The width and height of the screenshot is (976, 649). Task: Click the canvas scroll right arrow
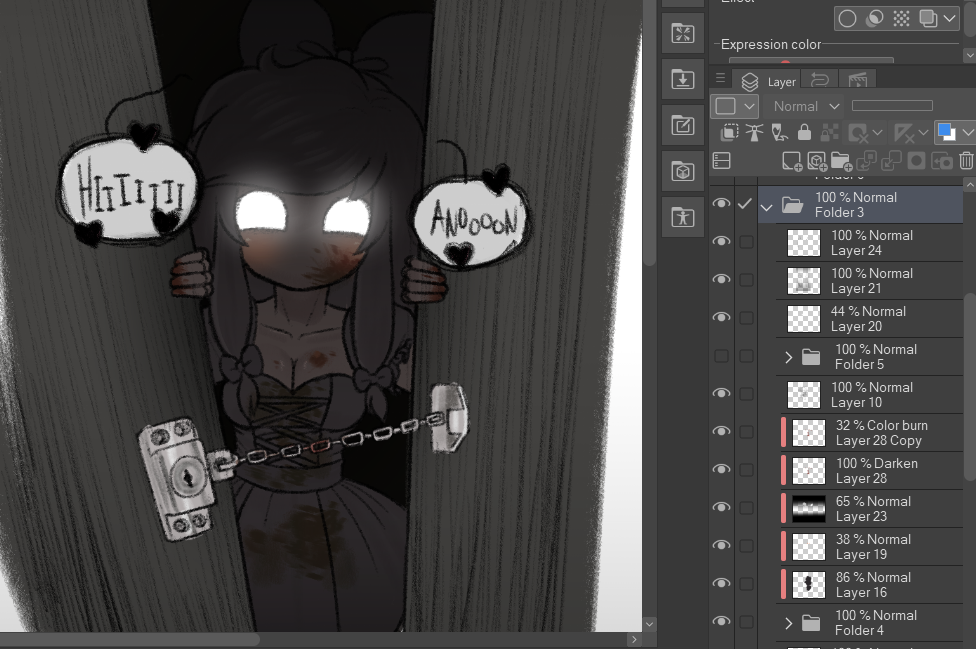click(x=634, y=639)
